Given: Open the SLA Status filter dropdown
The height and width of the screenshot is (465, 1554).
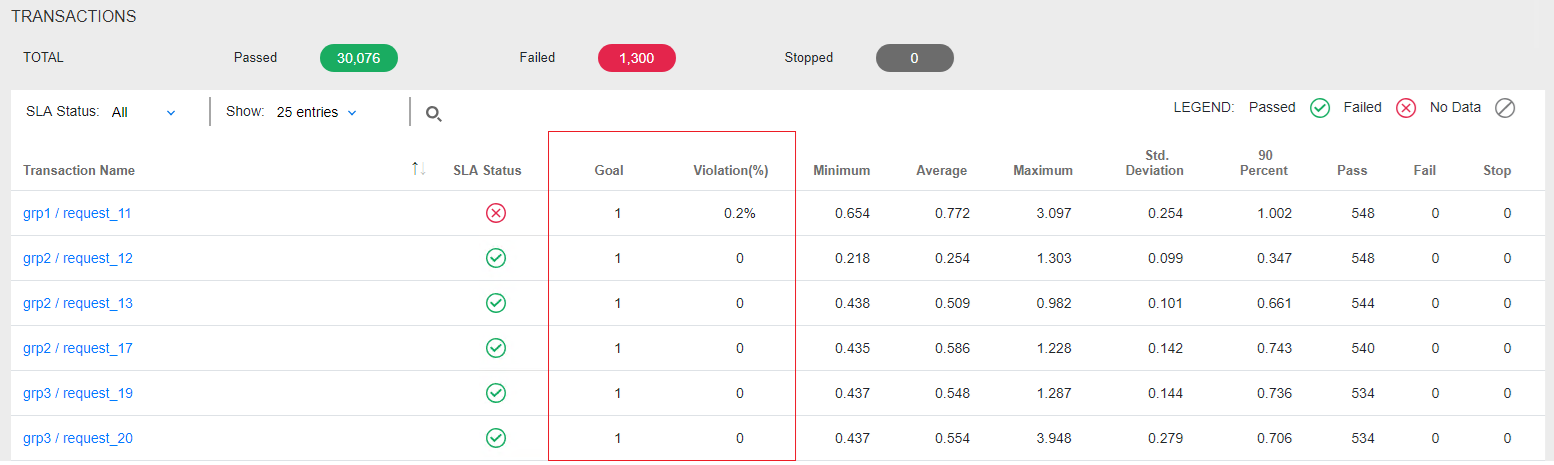Looking at the screenshot, I should point(143,112).
